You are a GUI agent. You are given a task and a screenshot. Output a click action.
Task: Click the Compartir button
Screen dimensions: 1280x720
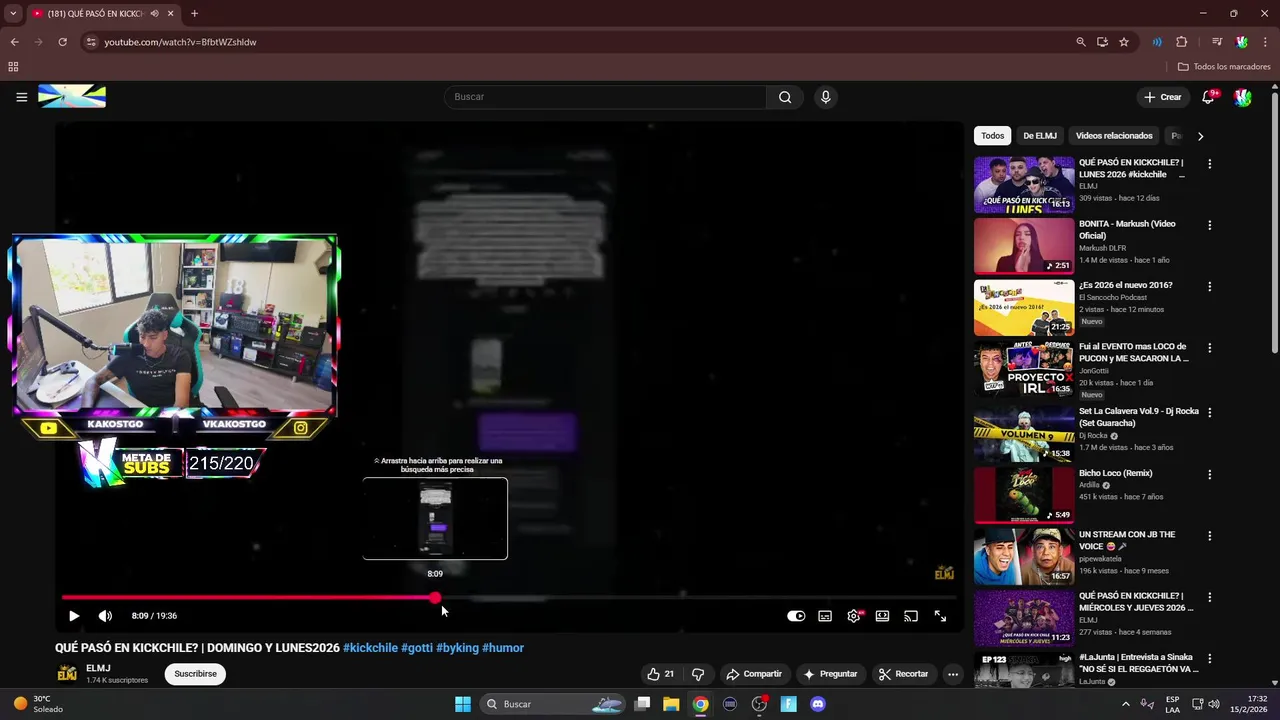coord(754,674)
